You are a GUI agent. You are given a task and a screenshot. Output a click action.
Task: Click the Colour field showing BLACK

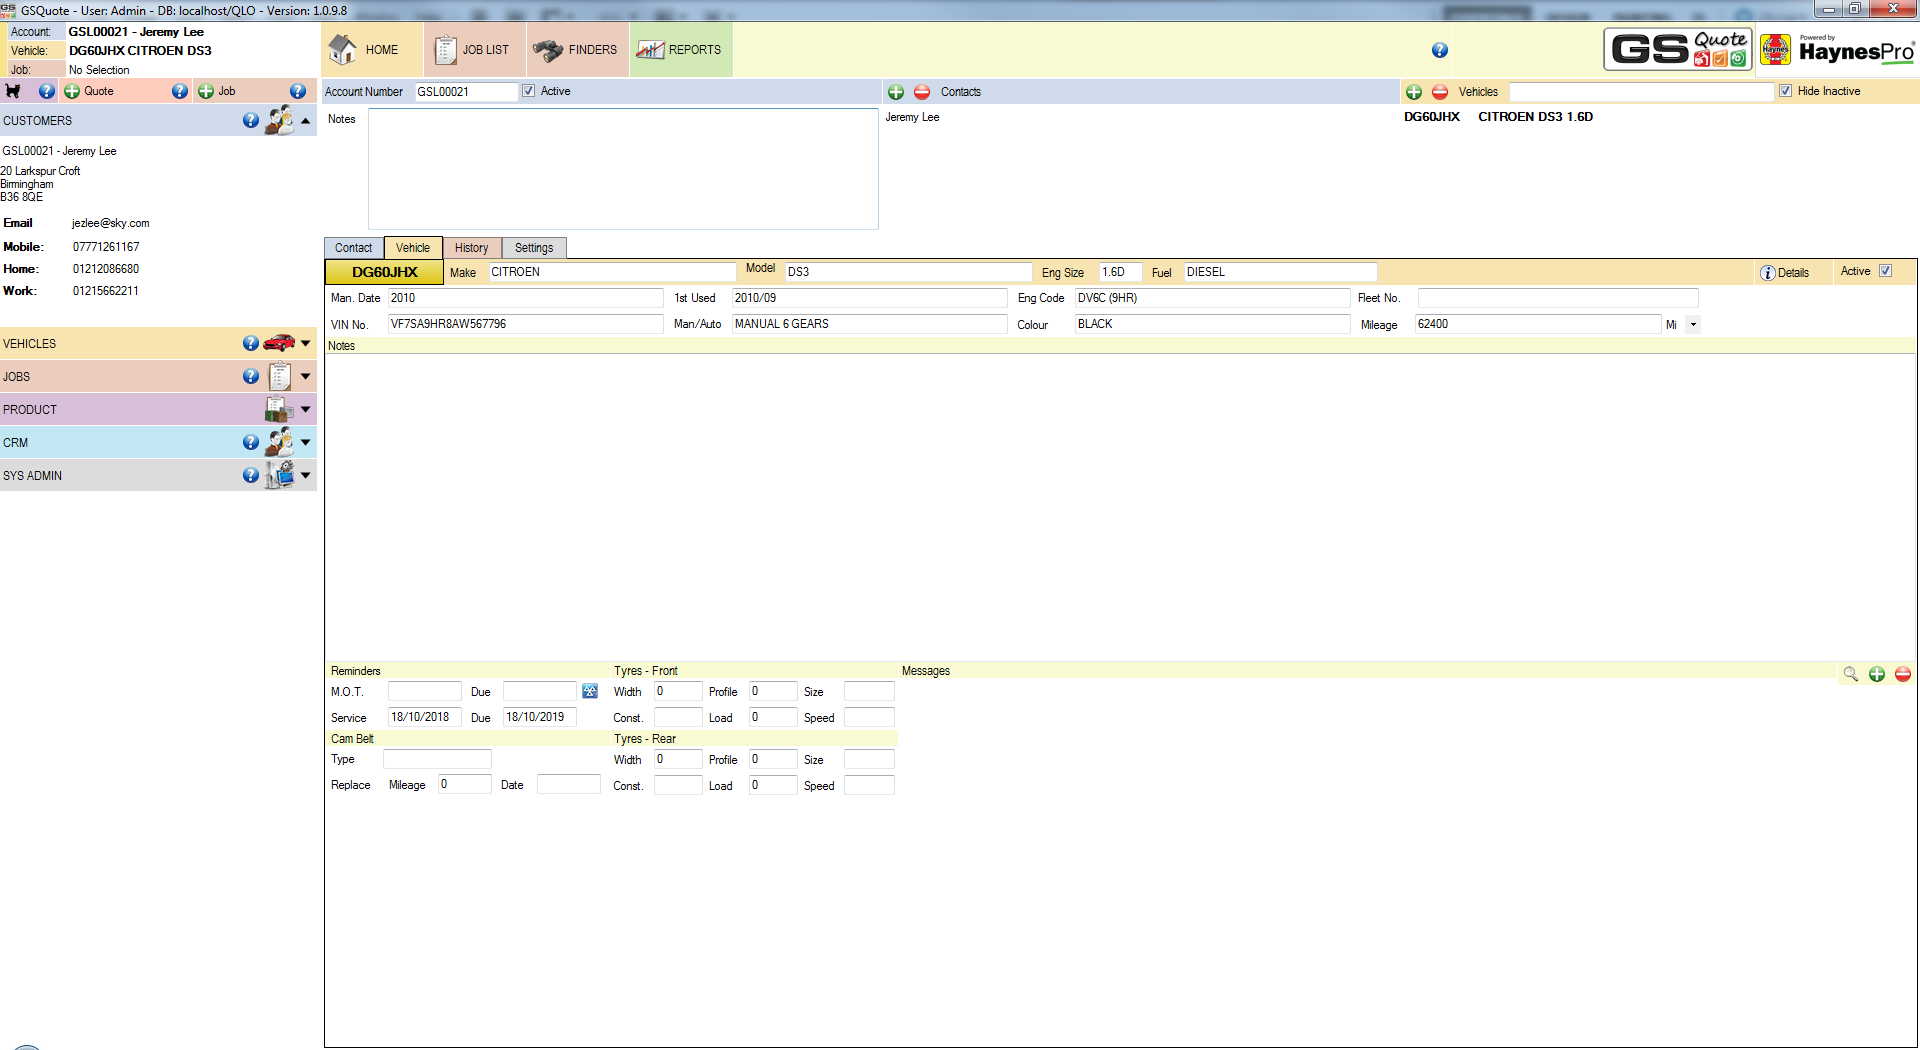tap(1212, 324)
